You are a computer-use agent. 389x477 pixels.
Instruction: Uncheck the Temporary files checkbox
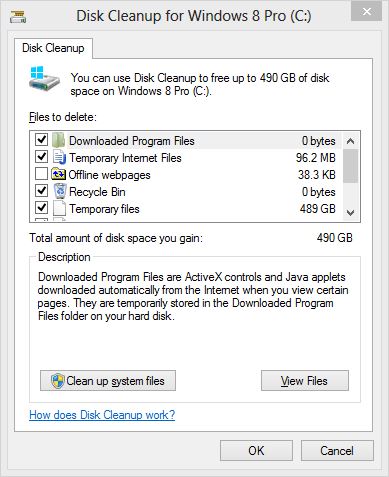click(x=41, y=208)
